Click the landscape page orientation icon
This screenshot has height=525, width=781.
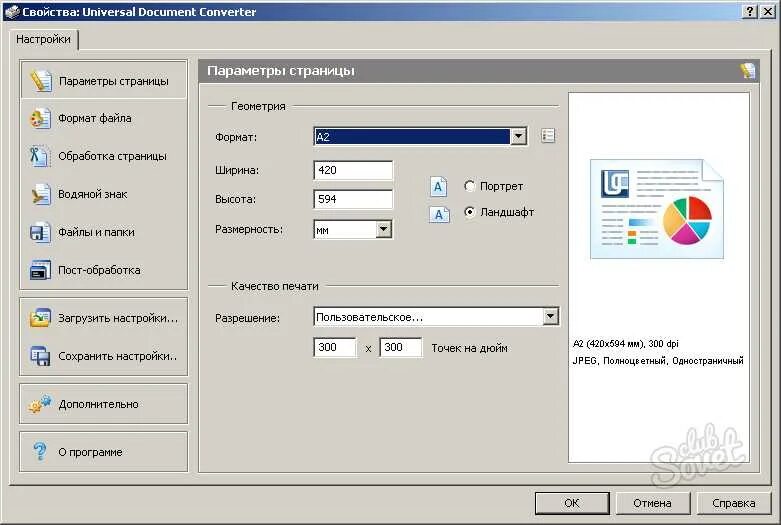[x=439, y=215]
